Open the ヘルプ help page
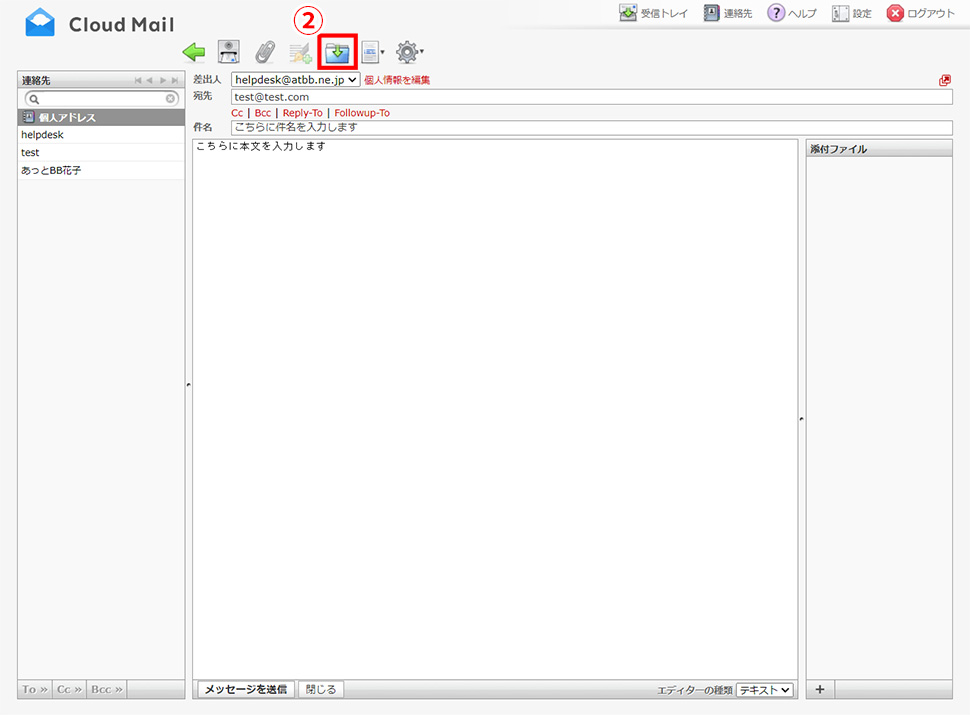Viewport: 970px width, 715px height. [791, 13]
